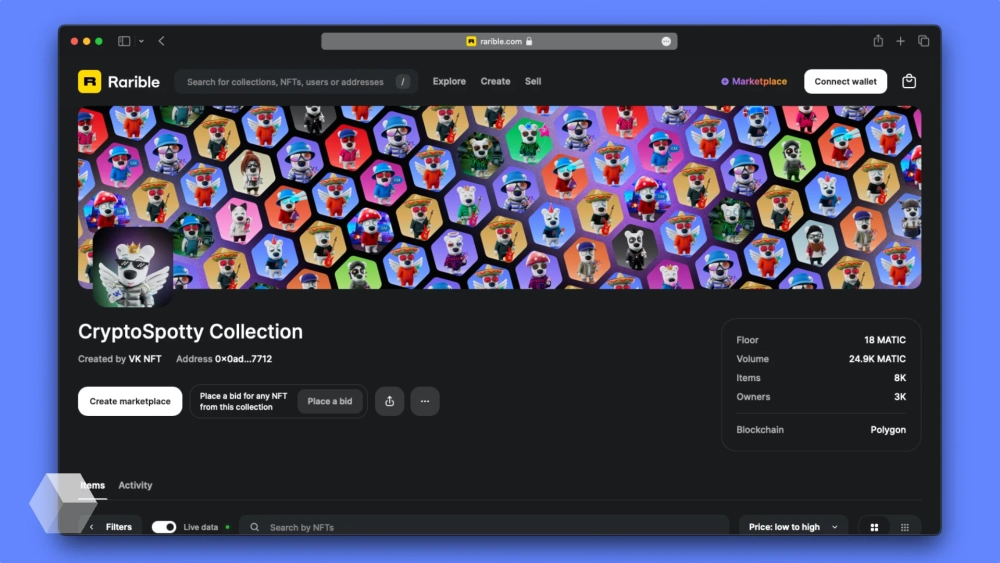This screenshot has width=1000, height=563.
Task: Switch to large grid view
Action: tap(874, 527)
